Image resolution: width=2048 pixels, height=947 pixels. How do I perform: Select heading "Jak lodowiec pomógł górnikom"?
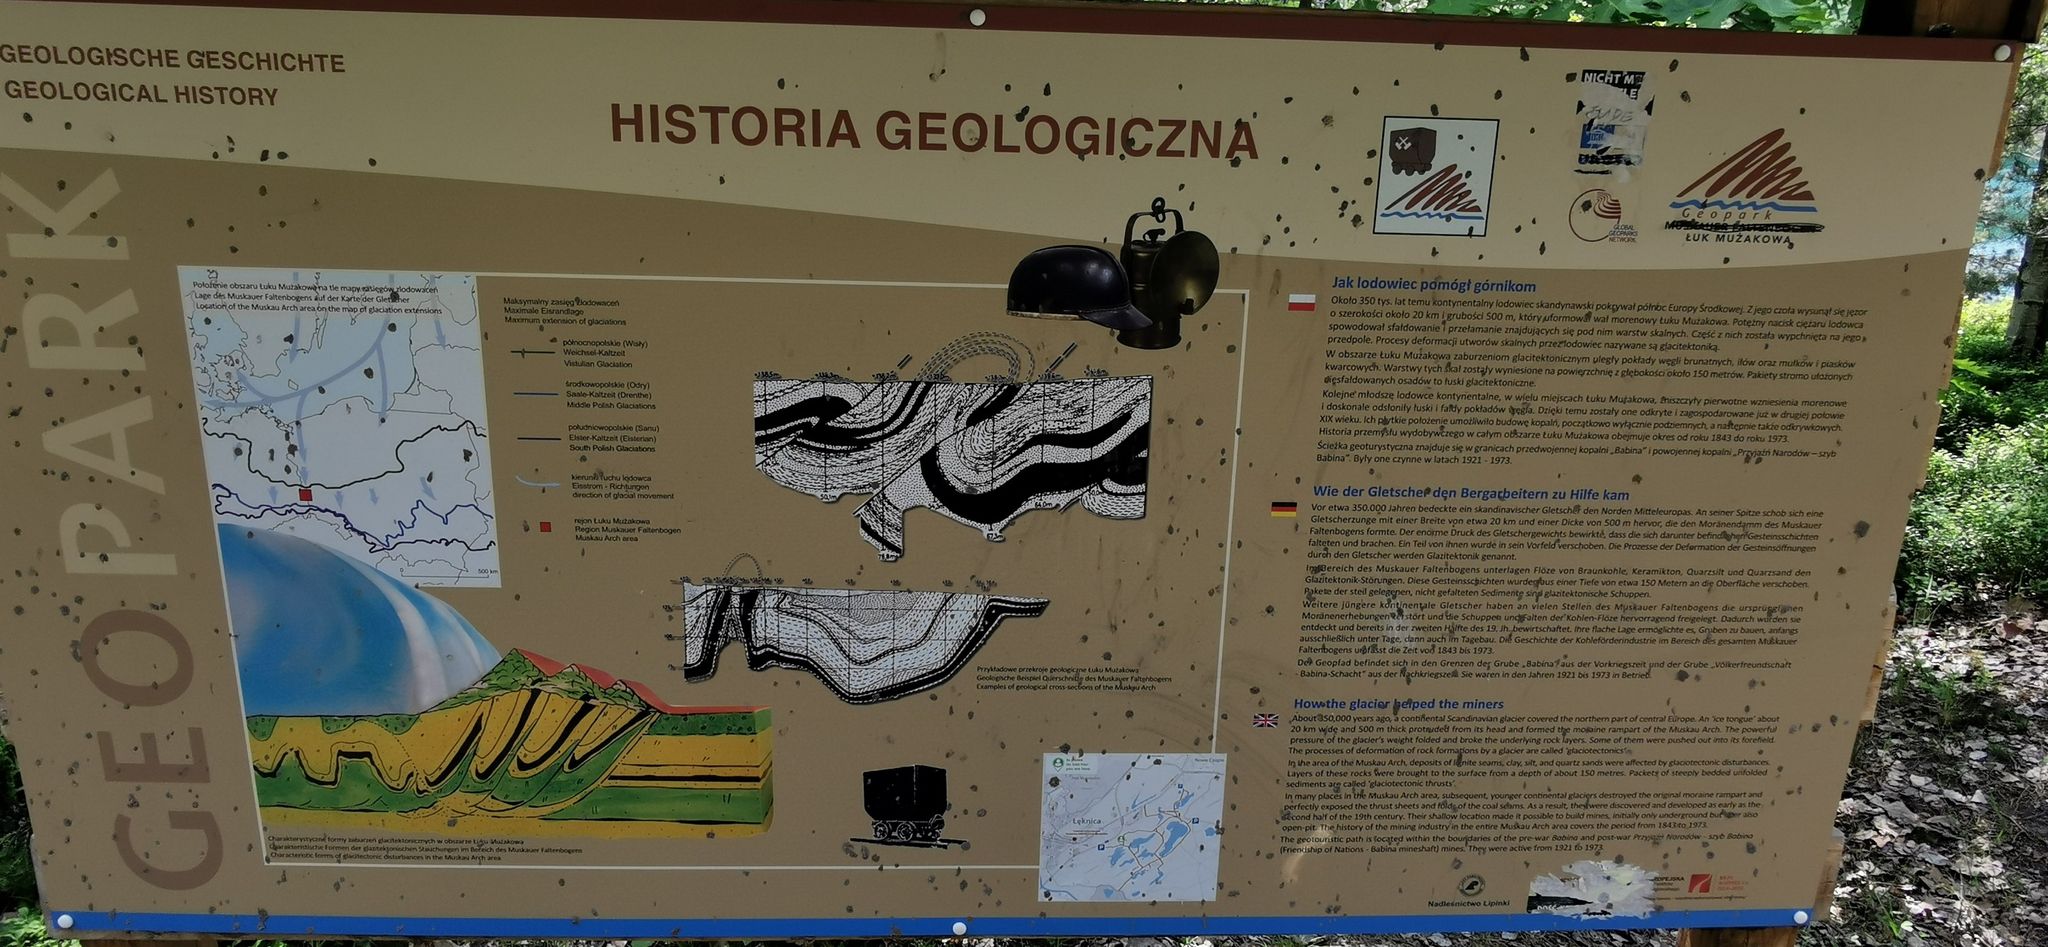click(1433, 286)
